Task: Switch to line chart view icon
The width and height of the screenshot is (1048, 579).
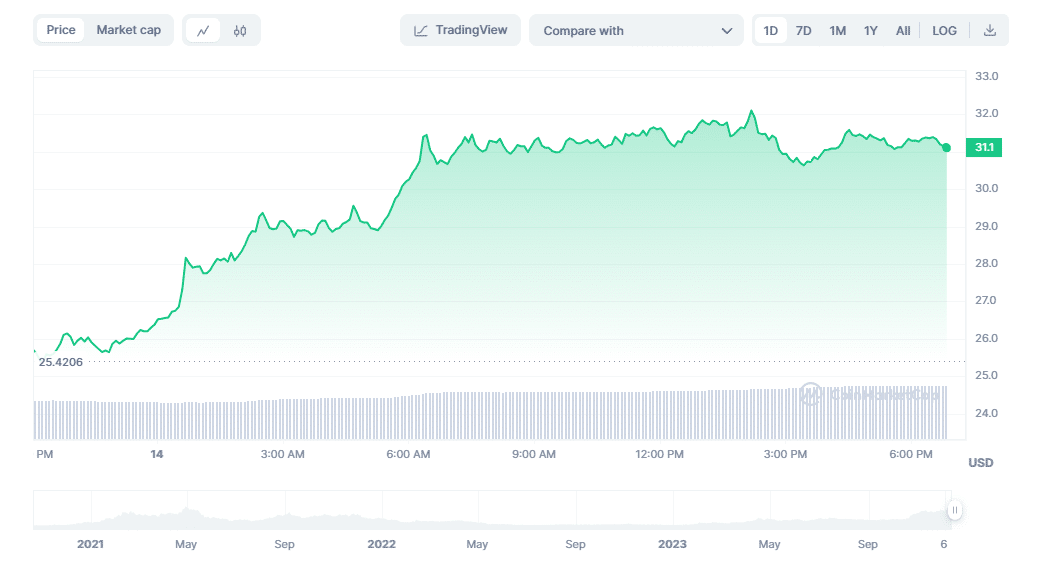Action: pos(203,30)
